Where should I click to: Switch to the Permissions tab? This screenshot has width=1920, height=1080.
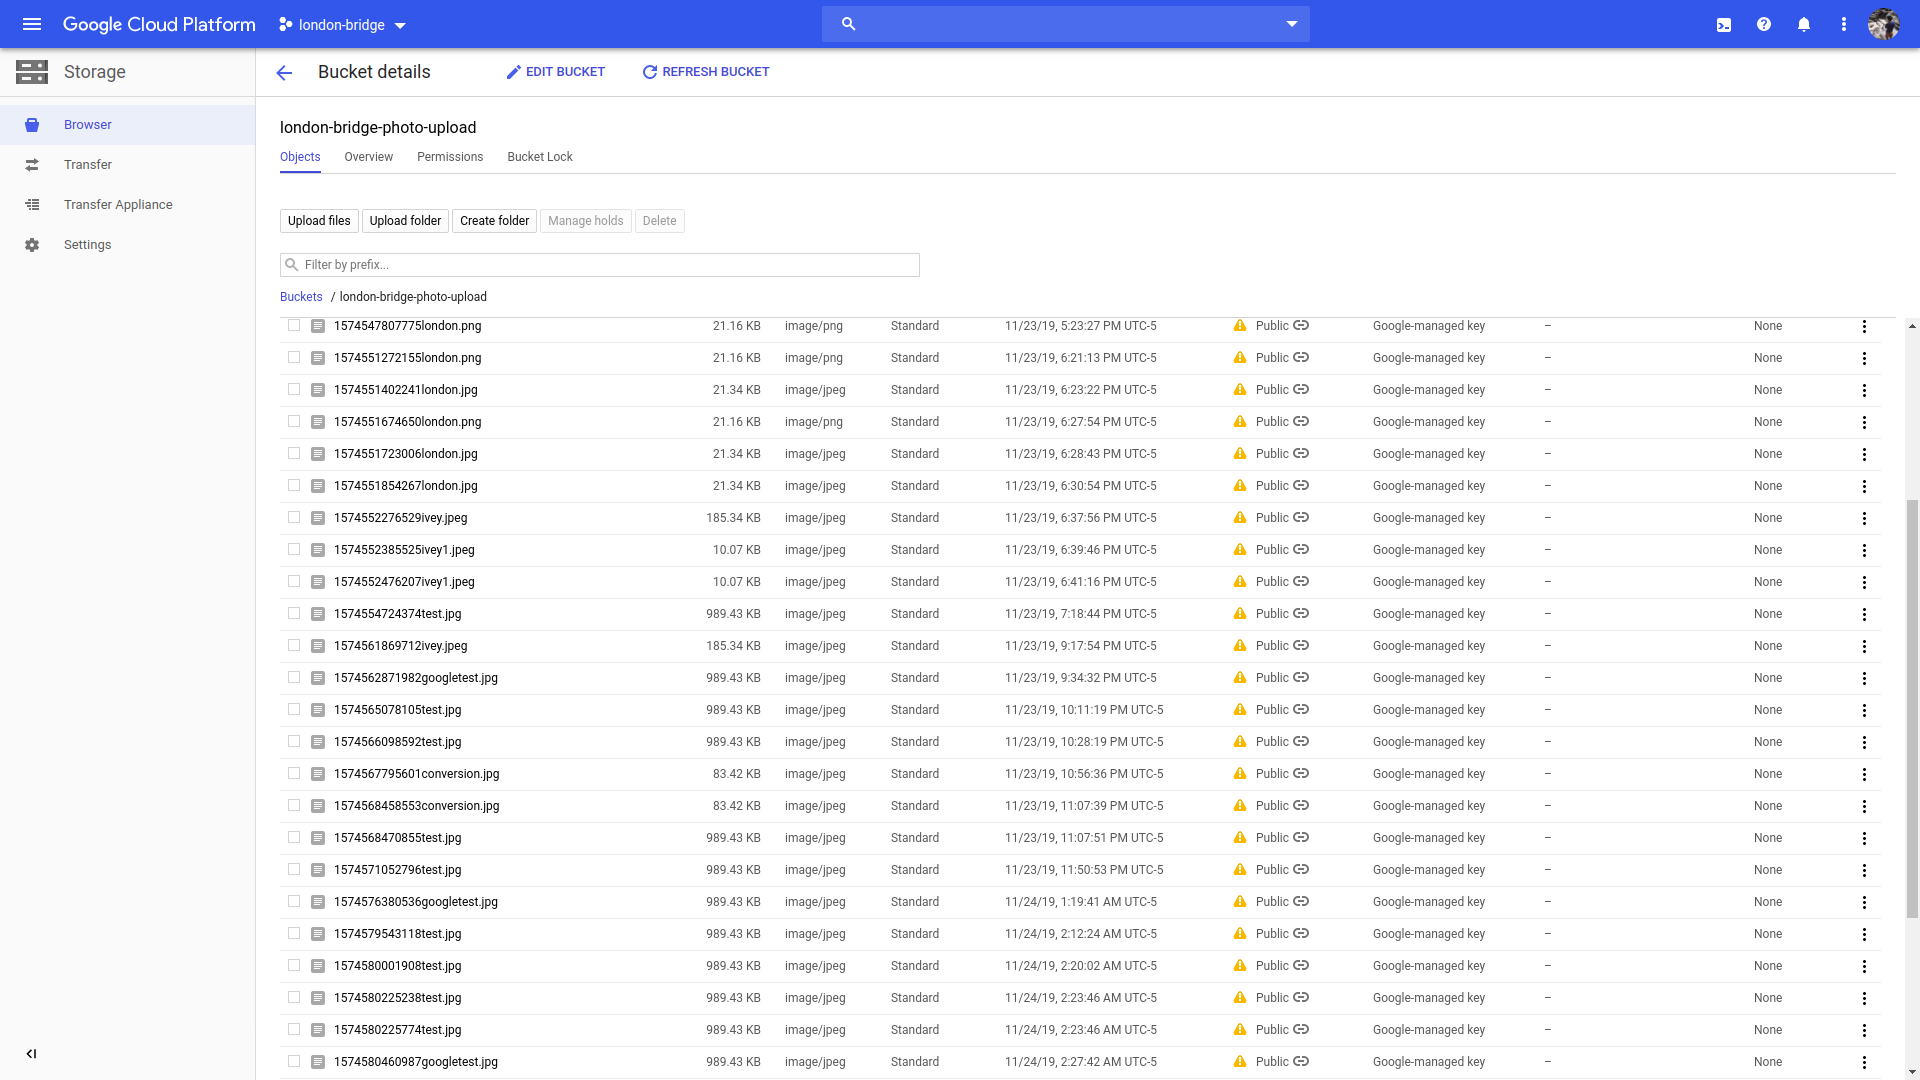450,157
